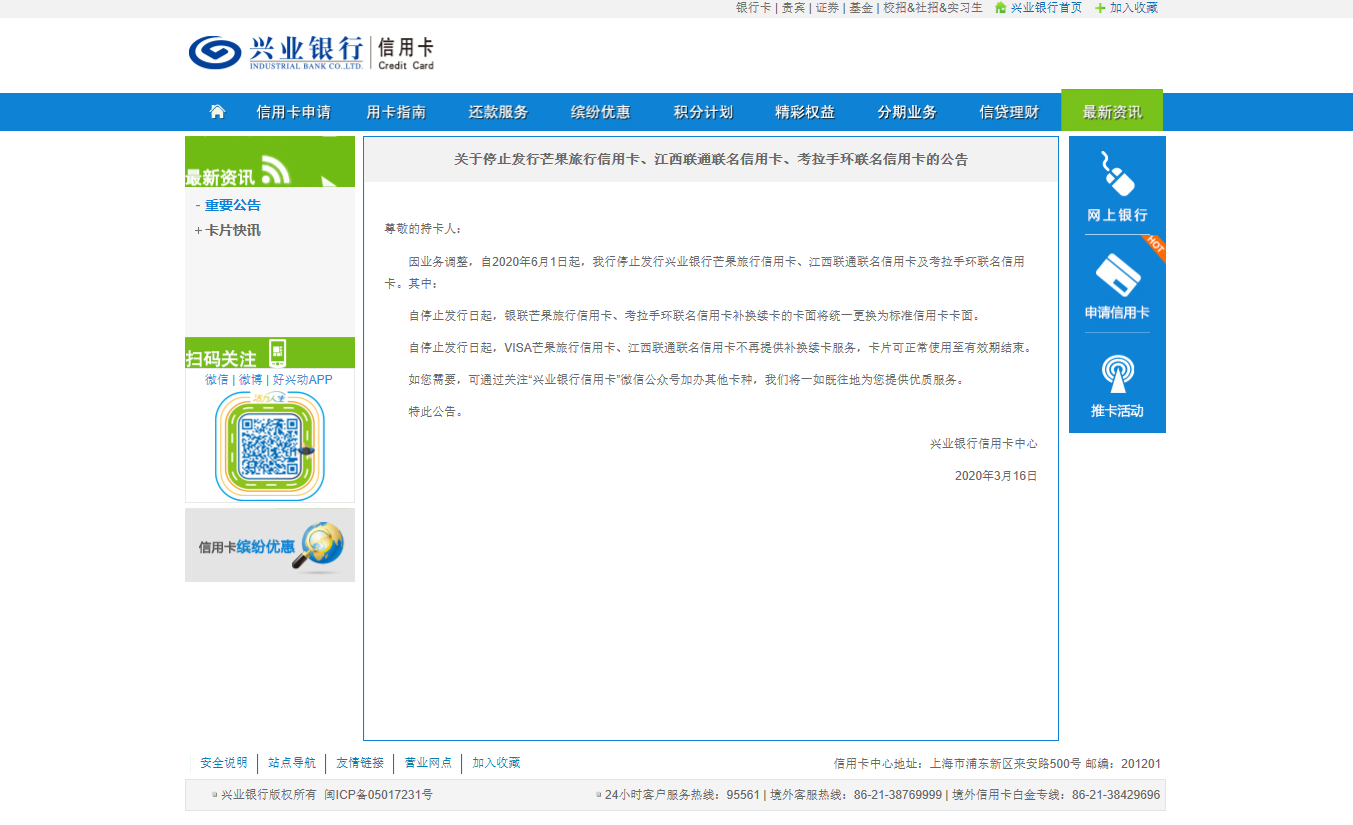The height and width of the screenshot is (825, 1353).
Task: Click the 微信 link
Action: tap(217, 380)
